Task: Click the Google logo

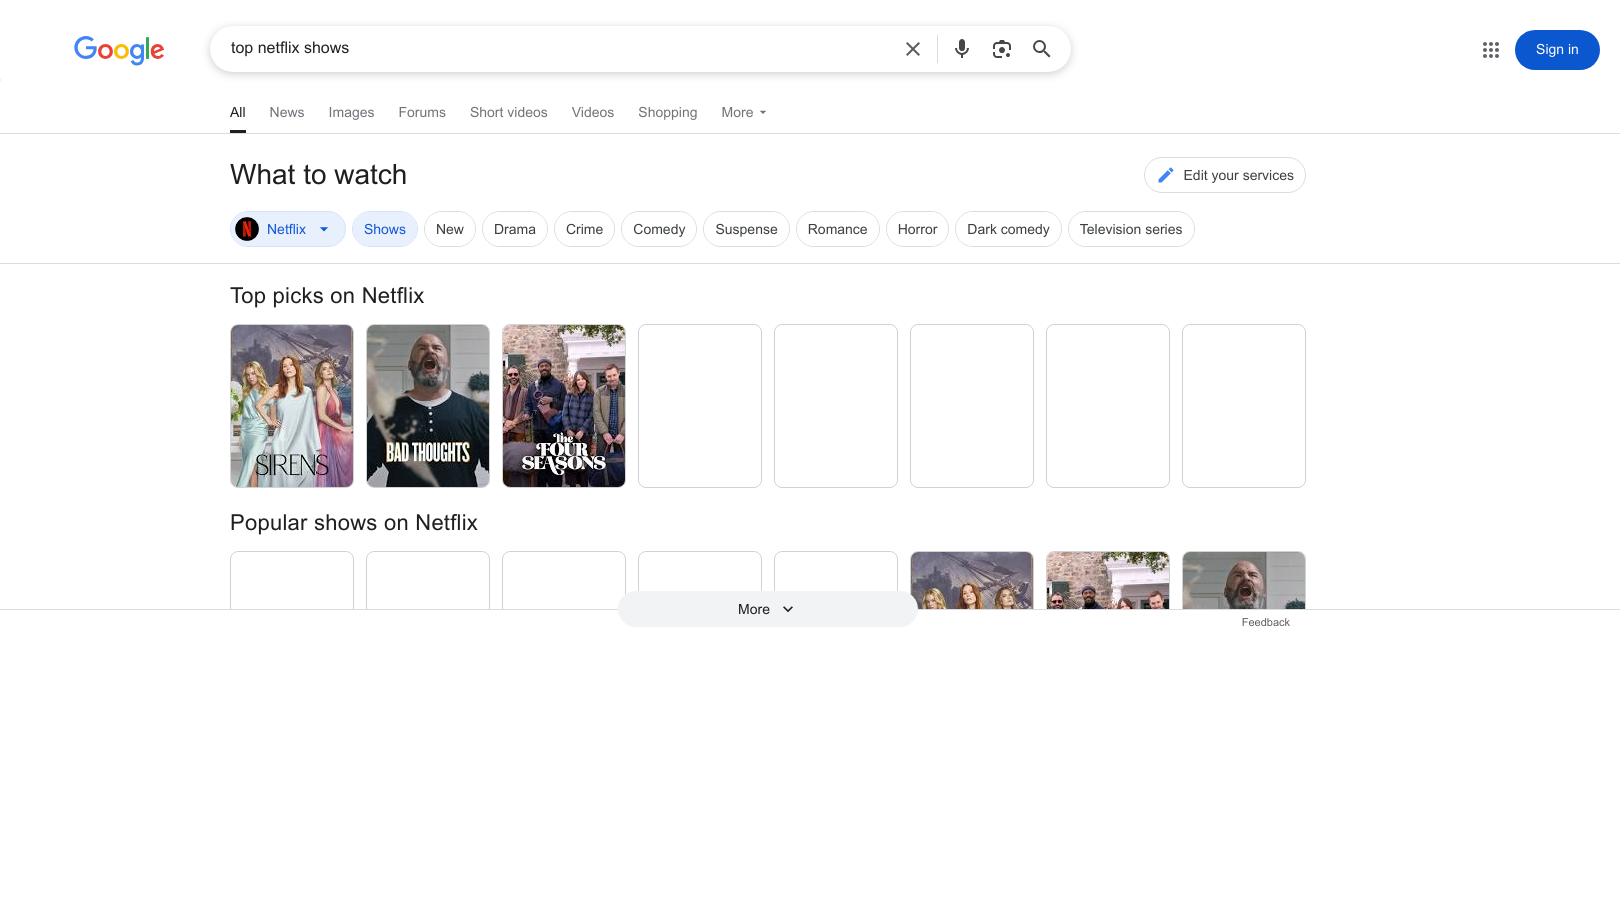Action: click(x=119, y=49)
